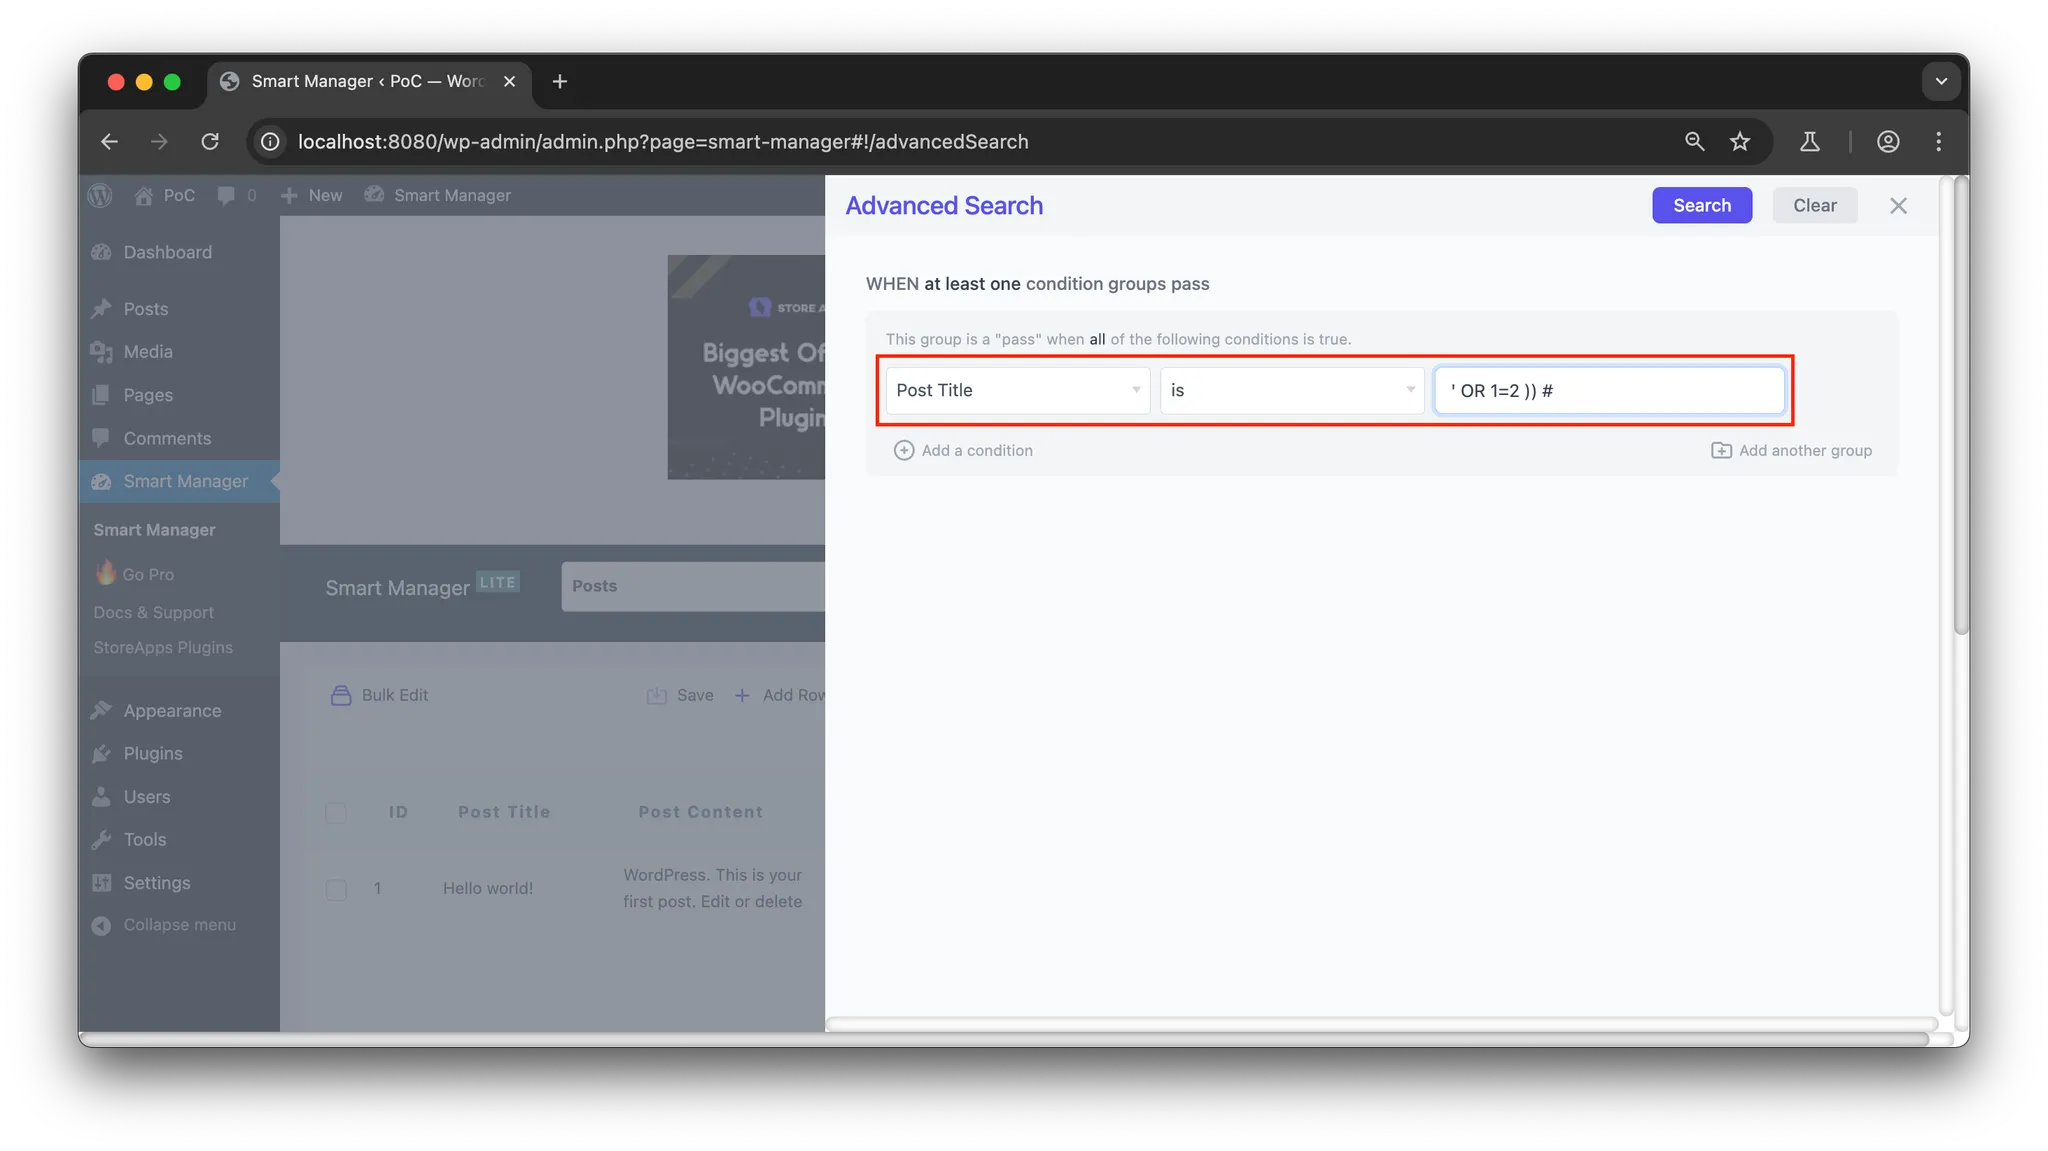Screen dimensions: 2048x1151
Task: Toggle the select-all checkbox in table header
Action: pyautogui.click(x=336, y=812)
